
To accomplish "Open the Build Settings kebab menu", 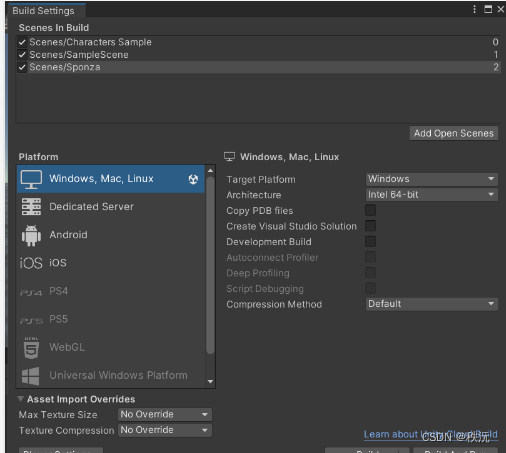I will click(x=474, y=9).
